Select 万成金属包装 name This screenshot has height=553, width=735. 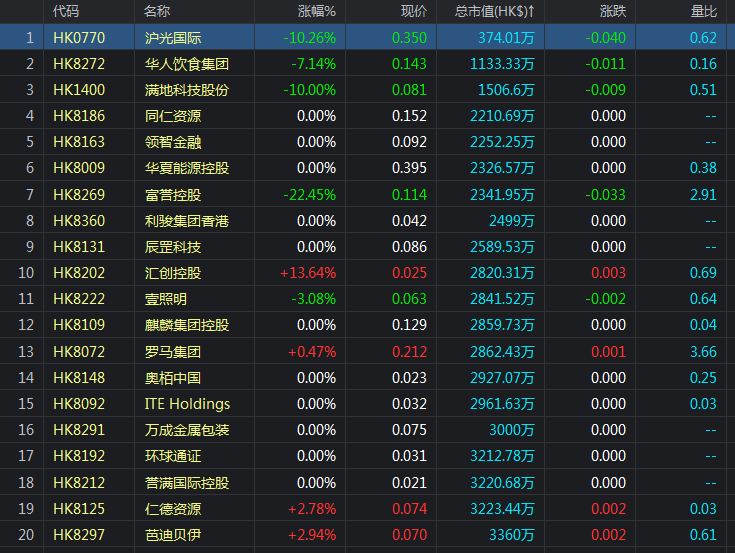pyautogui.click(x=187, y=430)
